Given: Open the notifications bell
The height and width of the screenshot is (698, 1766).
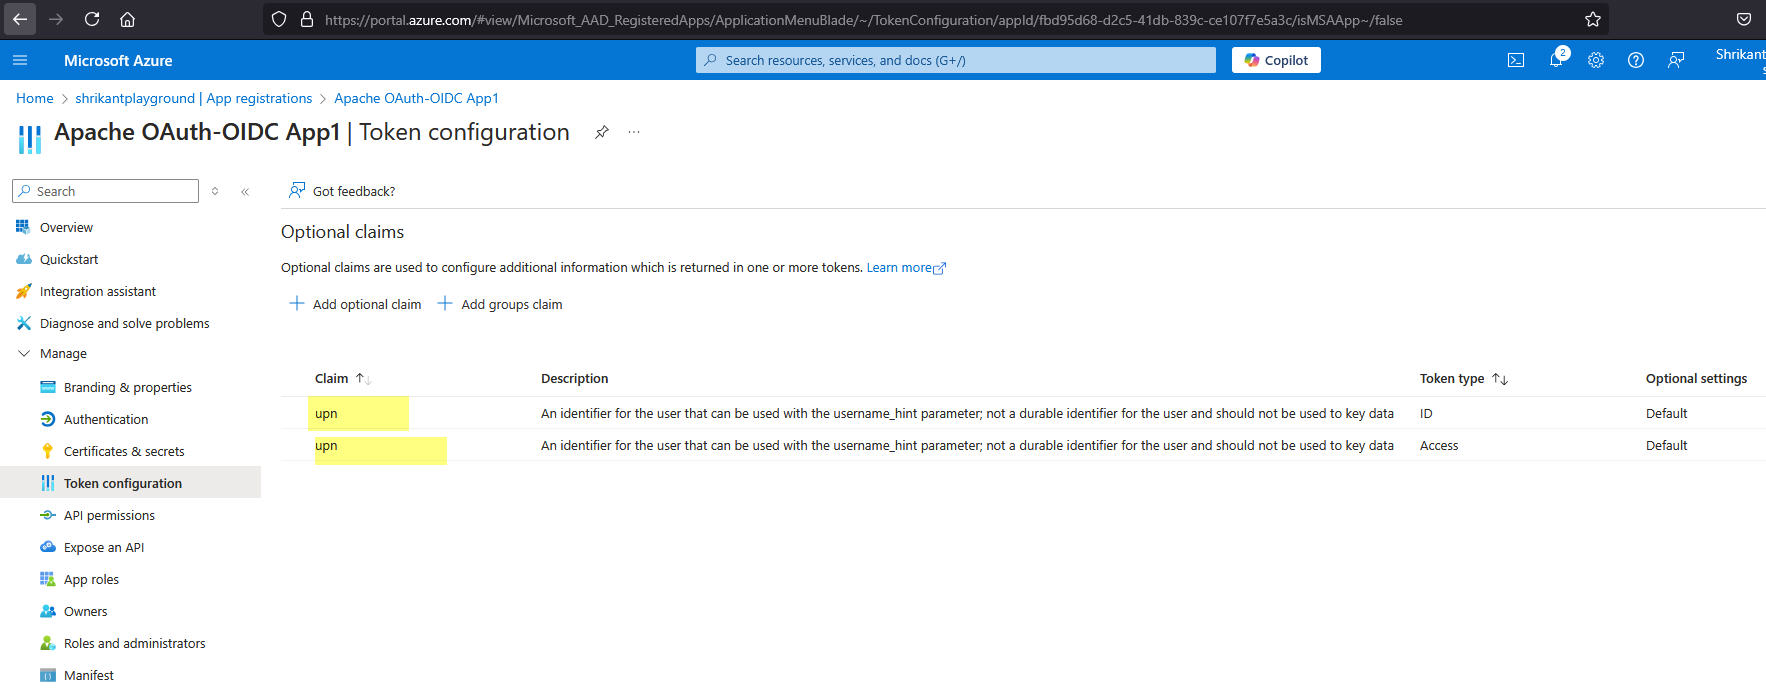Looking at the screenshot, I should [1556, 60].
